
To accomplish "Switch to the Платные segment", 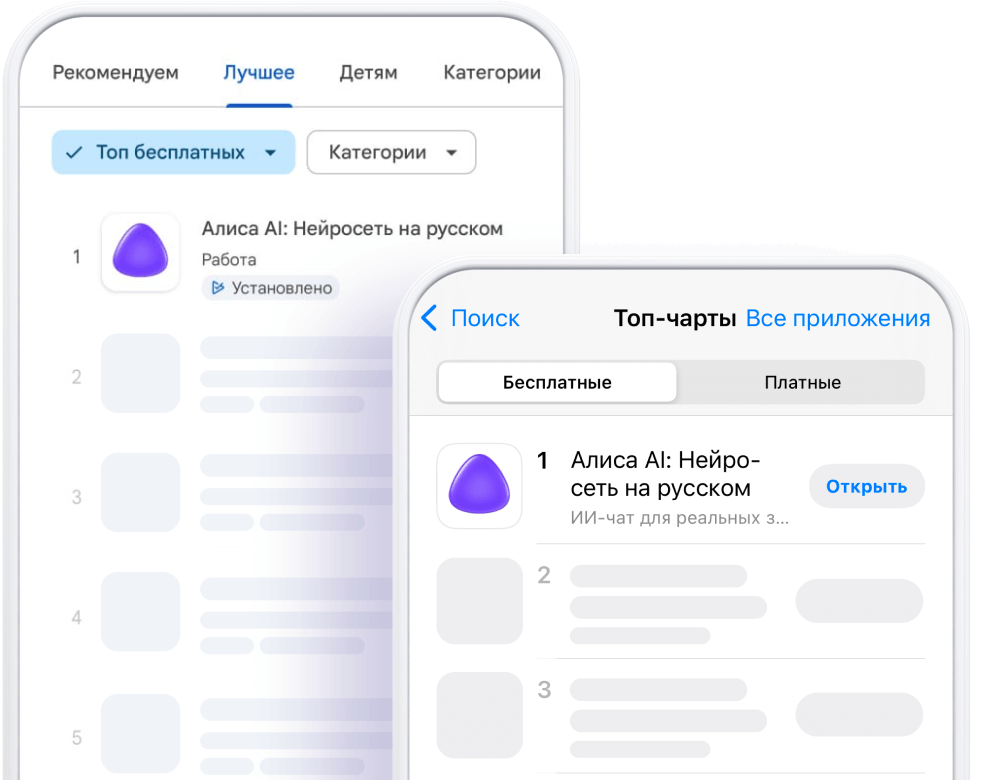I will [x=801, y=382].
